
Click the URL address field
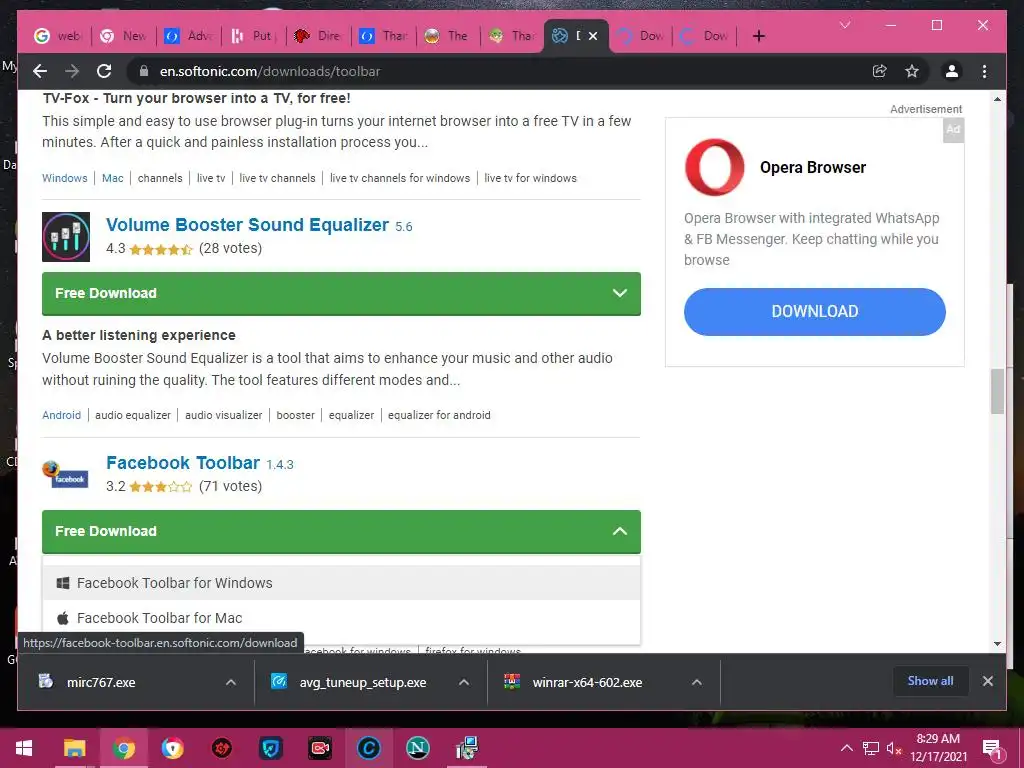pos(496,71)
